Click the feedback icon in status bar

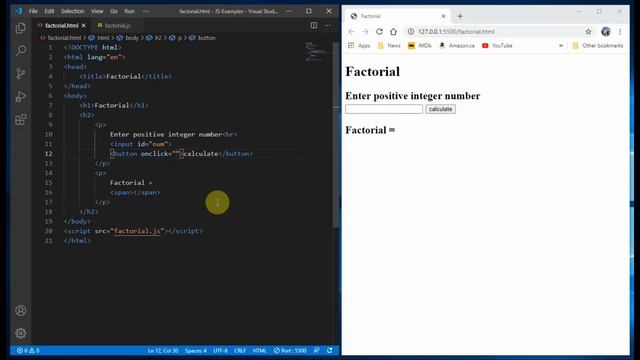click(316, 350)
